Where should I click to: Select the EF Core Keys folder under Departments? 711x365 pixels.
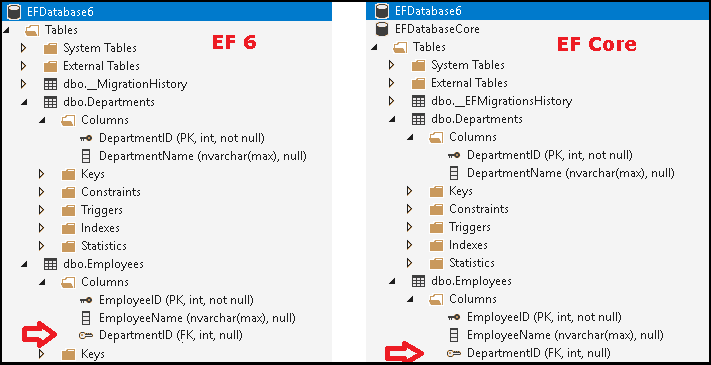coord(461,191)
